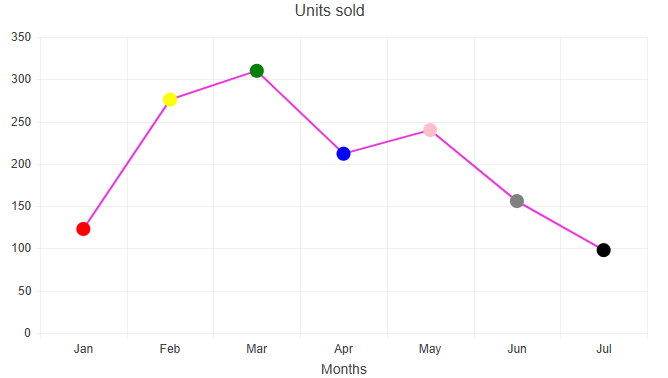Click the red January data point
668x378 pixels.
click(x=83, y=229)
